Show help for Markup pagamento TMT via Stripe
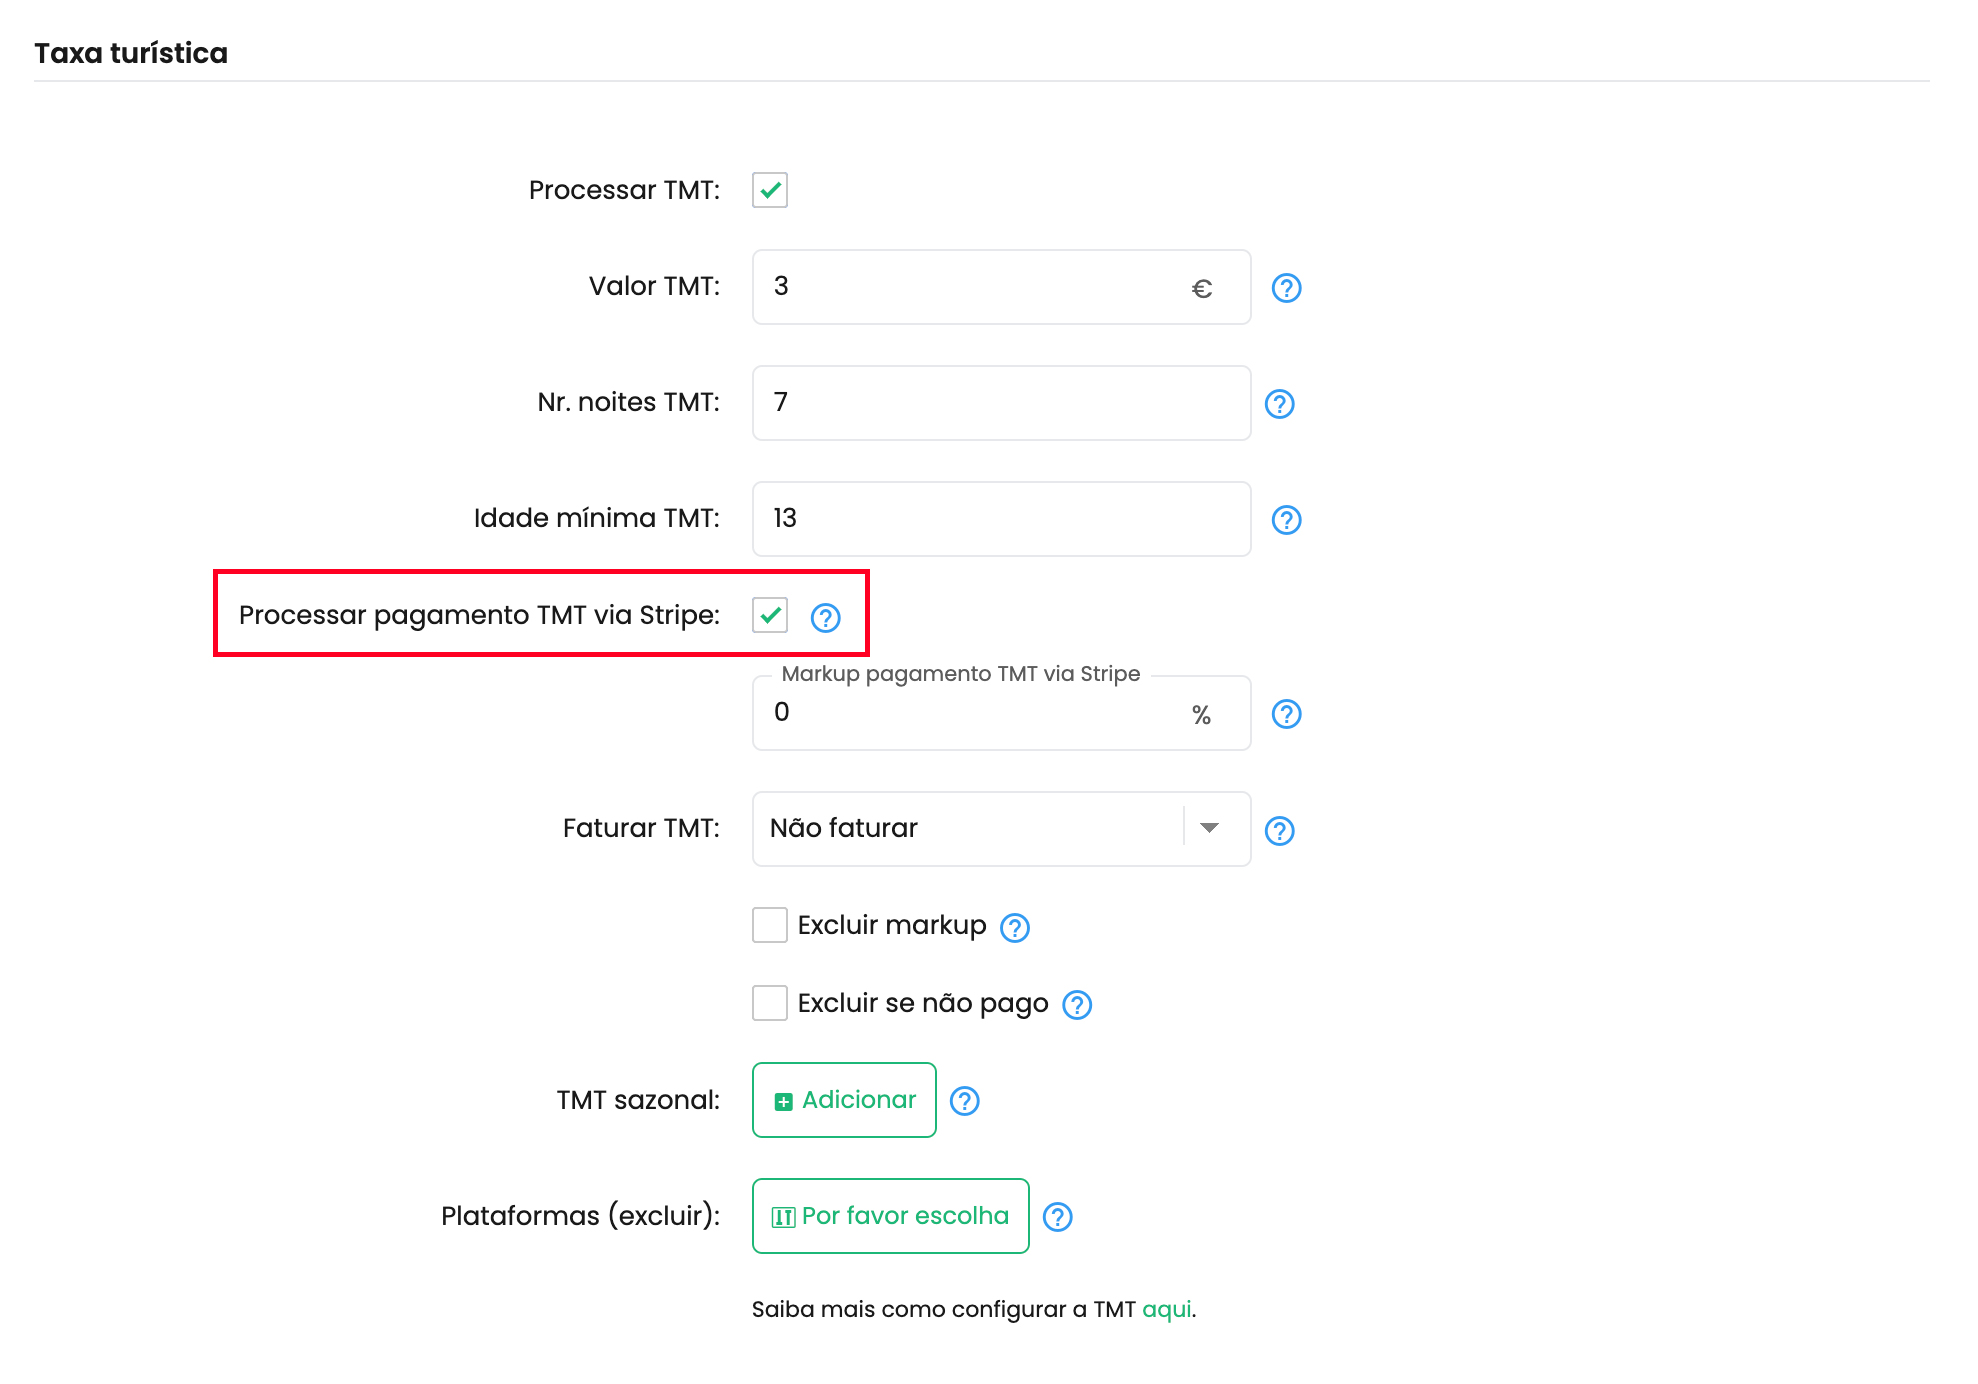Screen dimensions: 1978x1384 pyautogui.click(x=1286, y=714)
